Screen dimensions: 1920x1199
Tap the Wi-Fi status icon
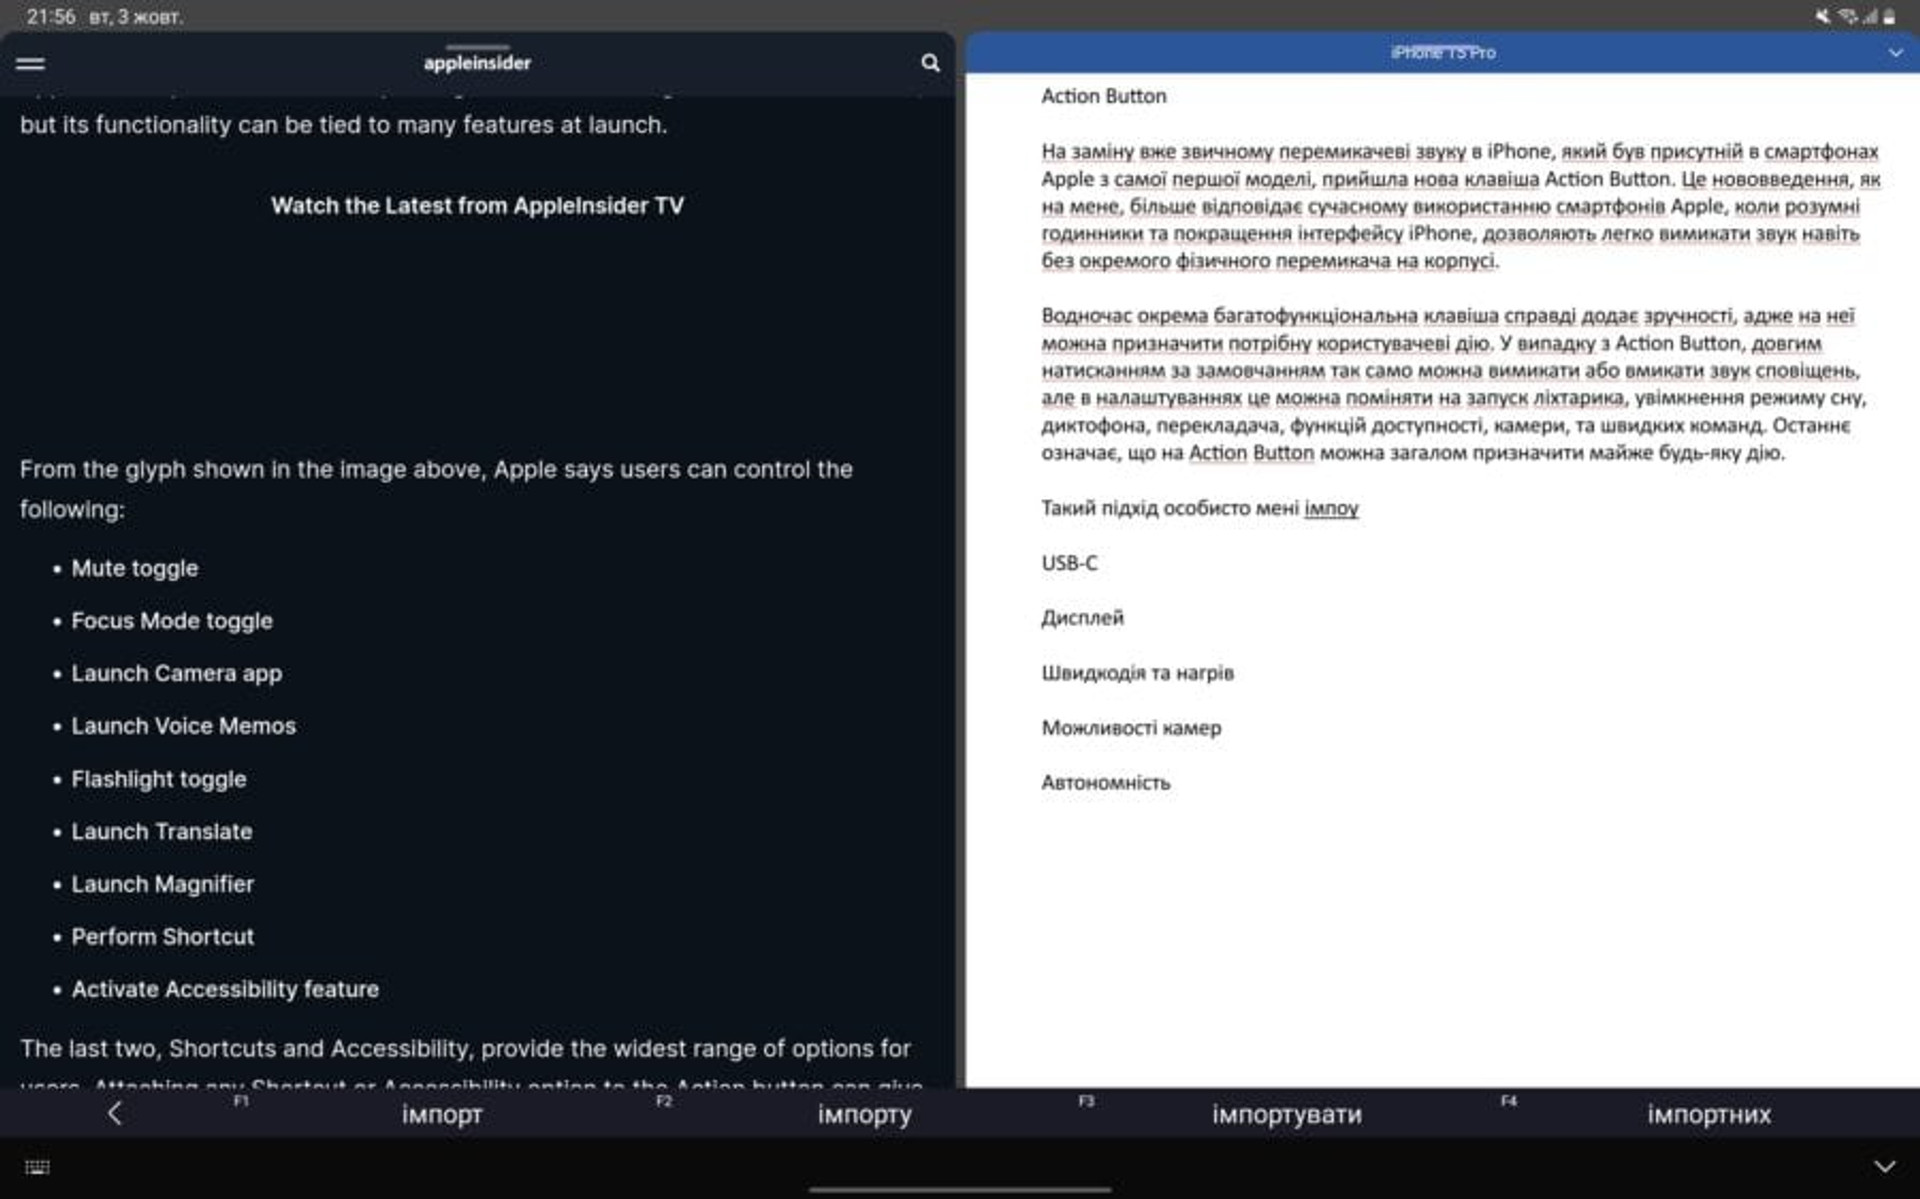[x=1847, y=16]
